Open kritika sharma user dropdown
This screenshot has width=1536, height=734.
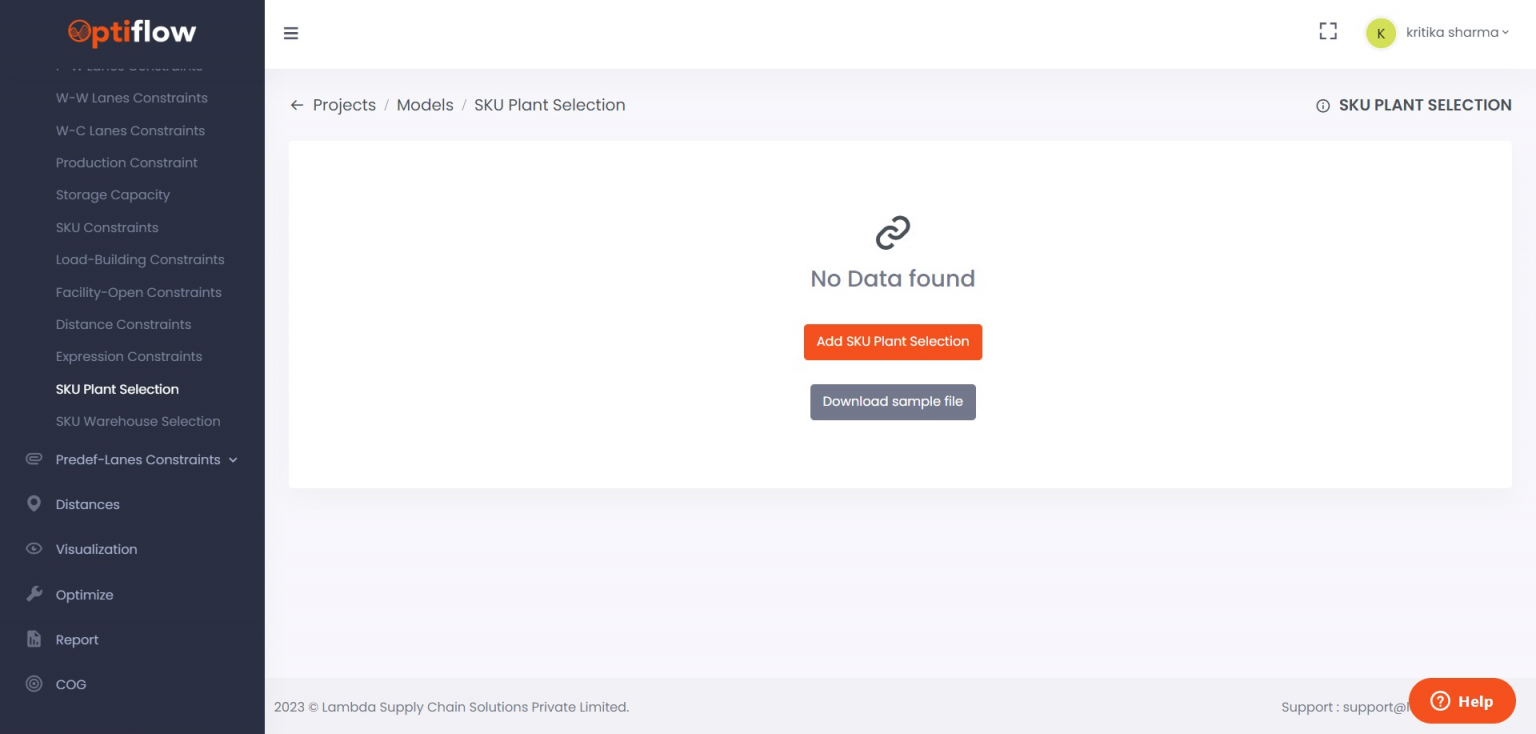click(x=1457, y=32)
